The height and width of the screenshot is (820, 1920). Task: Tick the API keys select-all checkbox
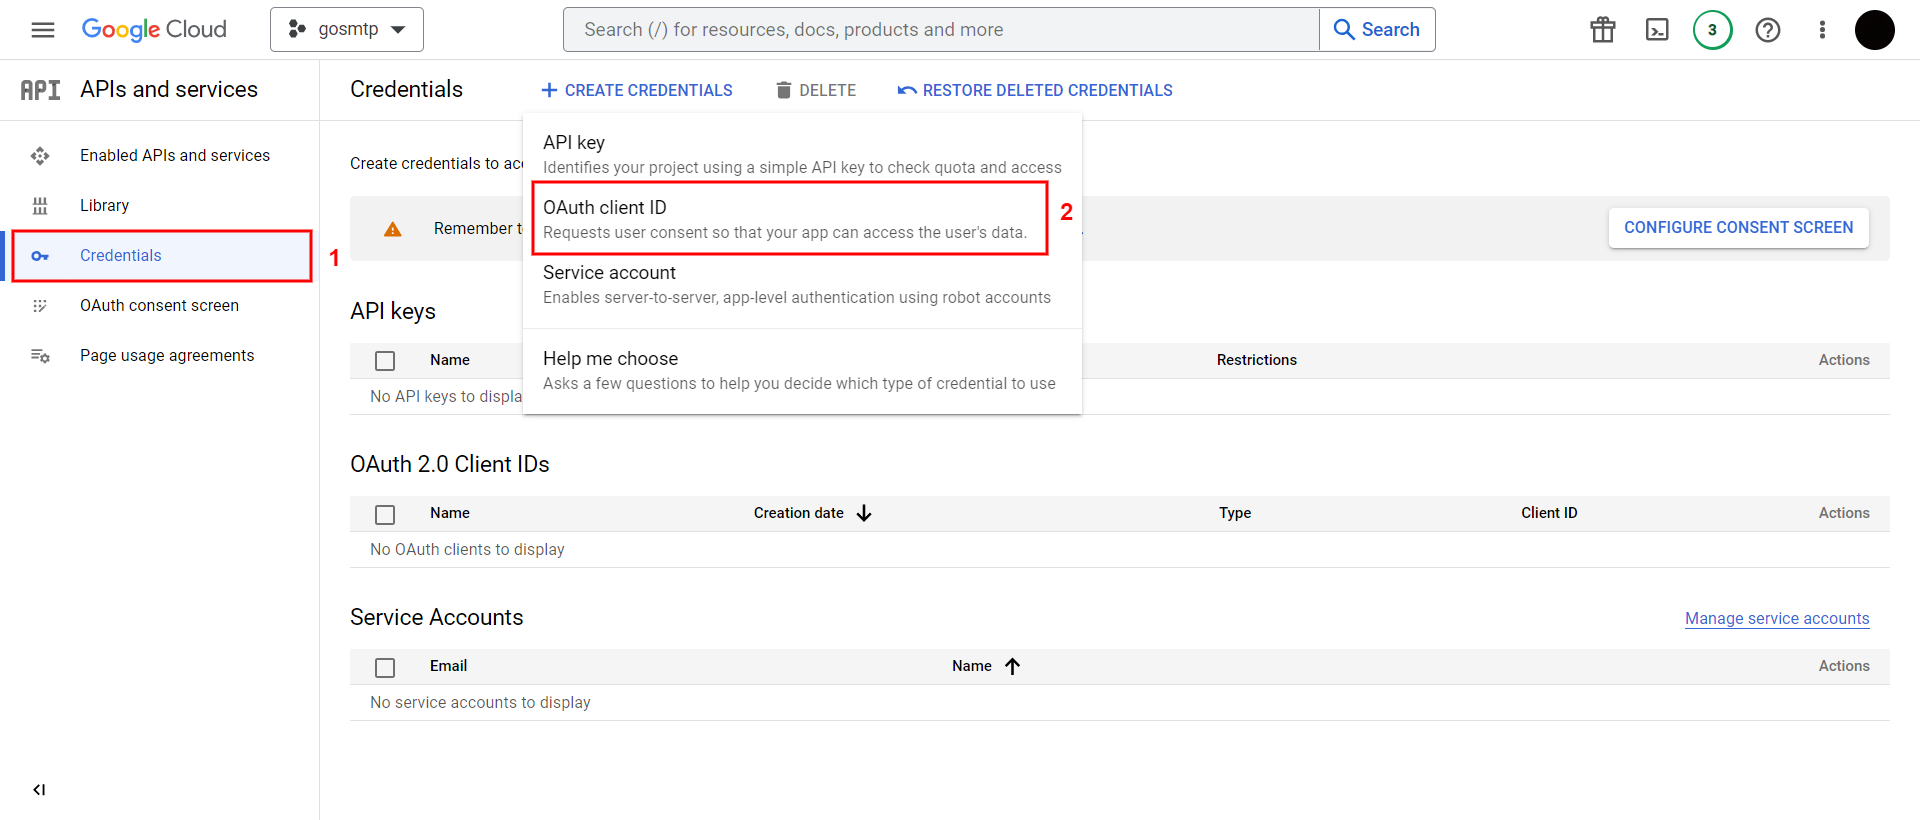click(x=385, y=361)
